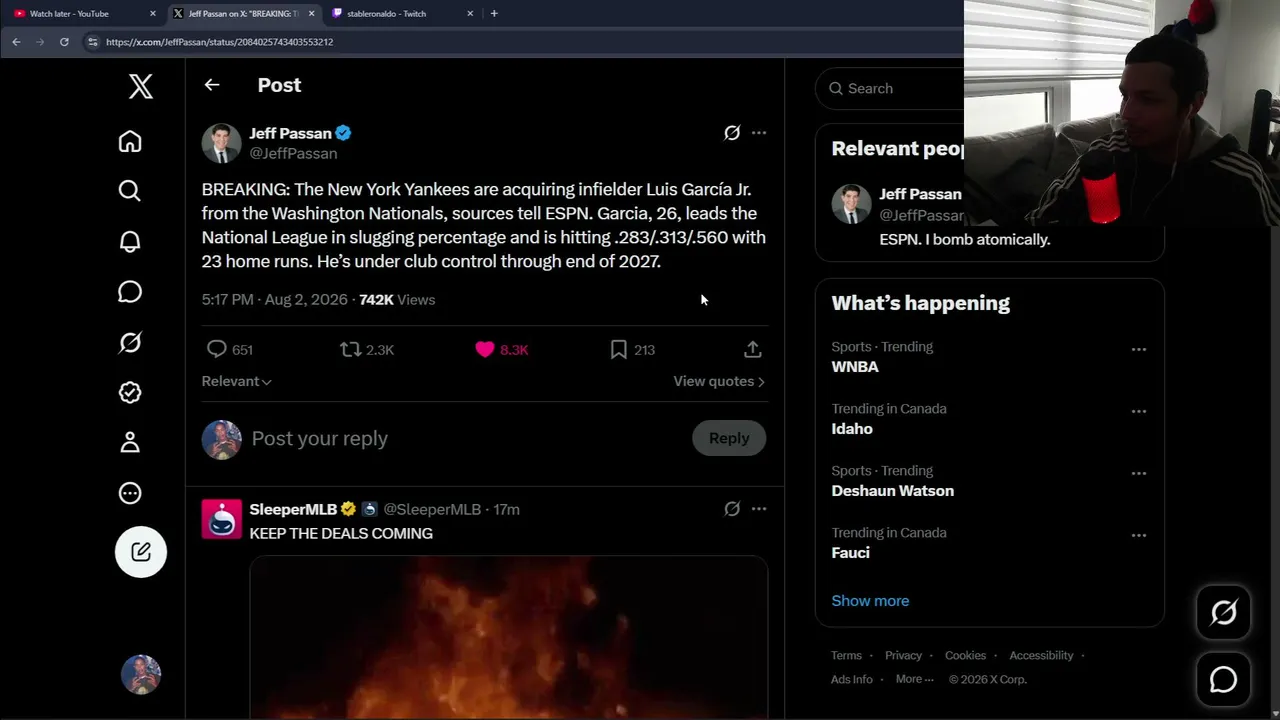The image size is (1280, 720).
Task: Click the reply icon with 651 replies
Action: pos(229,350)
